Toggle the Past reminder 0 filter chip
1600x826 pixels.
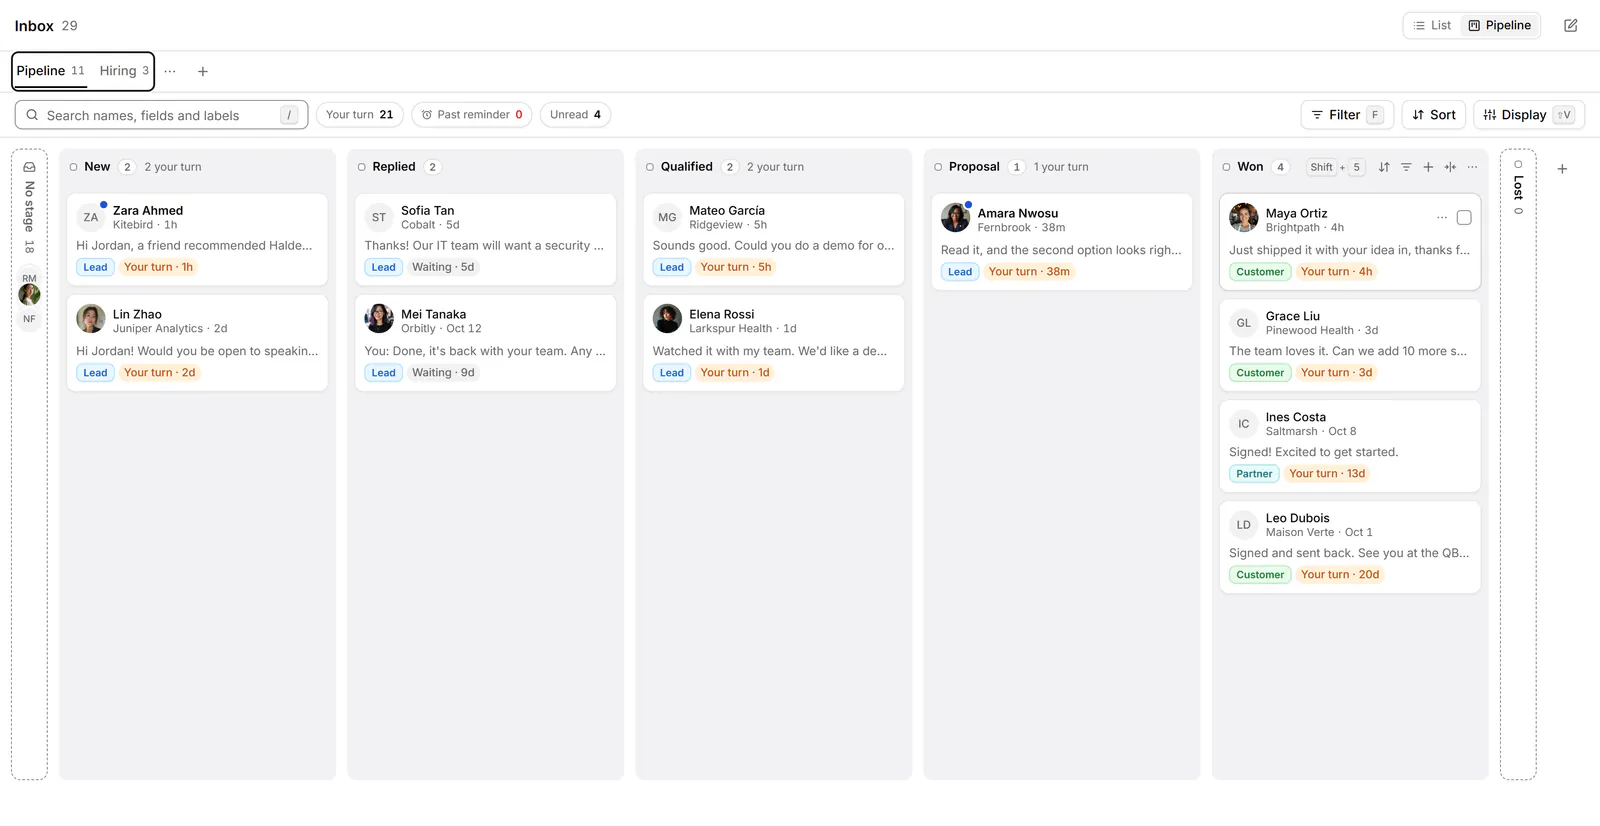click(471, 115)
